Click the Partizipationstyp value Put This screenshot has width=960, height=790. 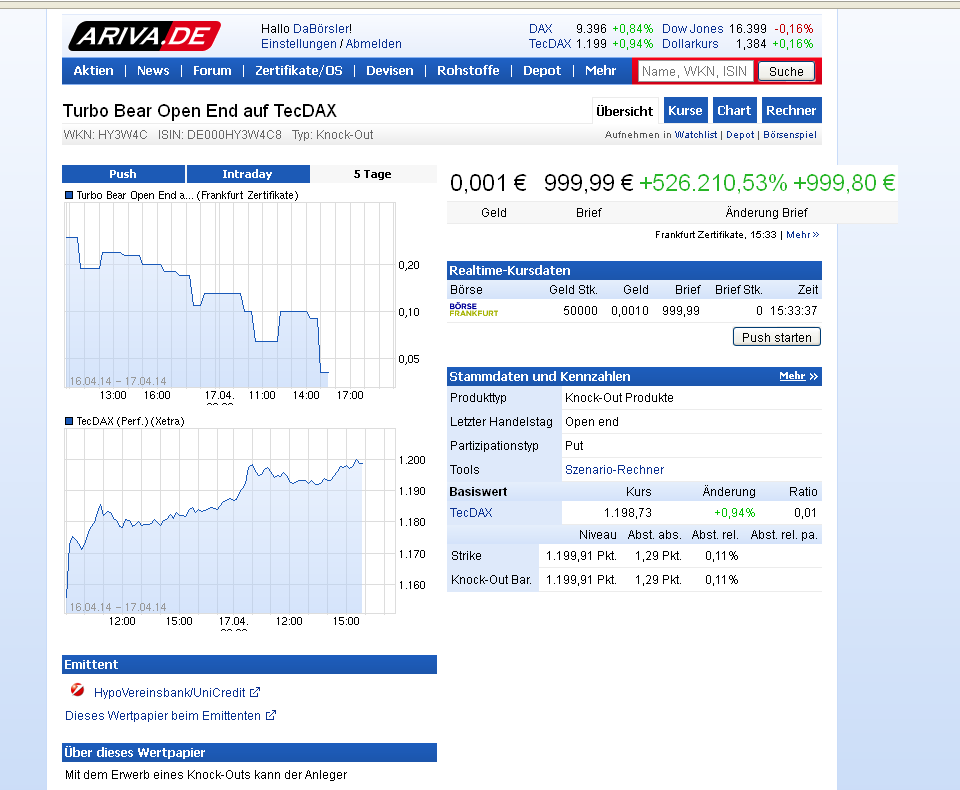tap(574, 446)
